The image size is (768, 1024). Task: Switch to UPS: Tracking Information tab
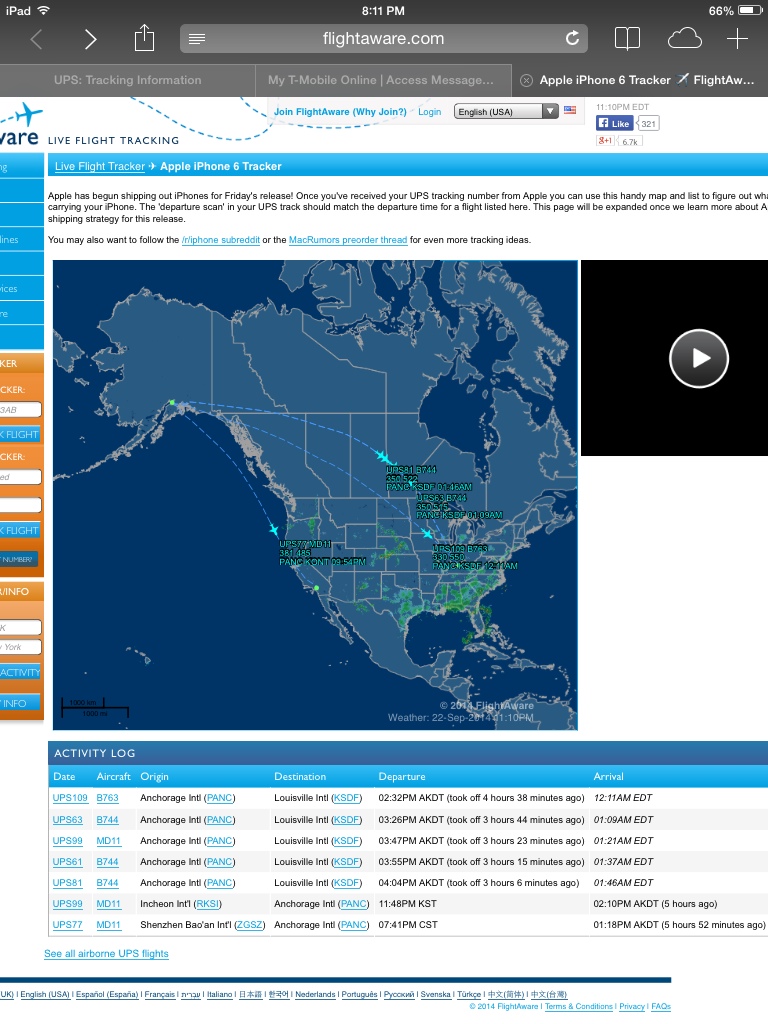tap(127, 80)
